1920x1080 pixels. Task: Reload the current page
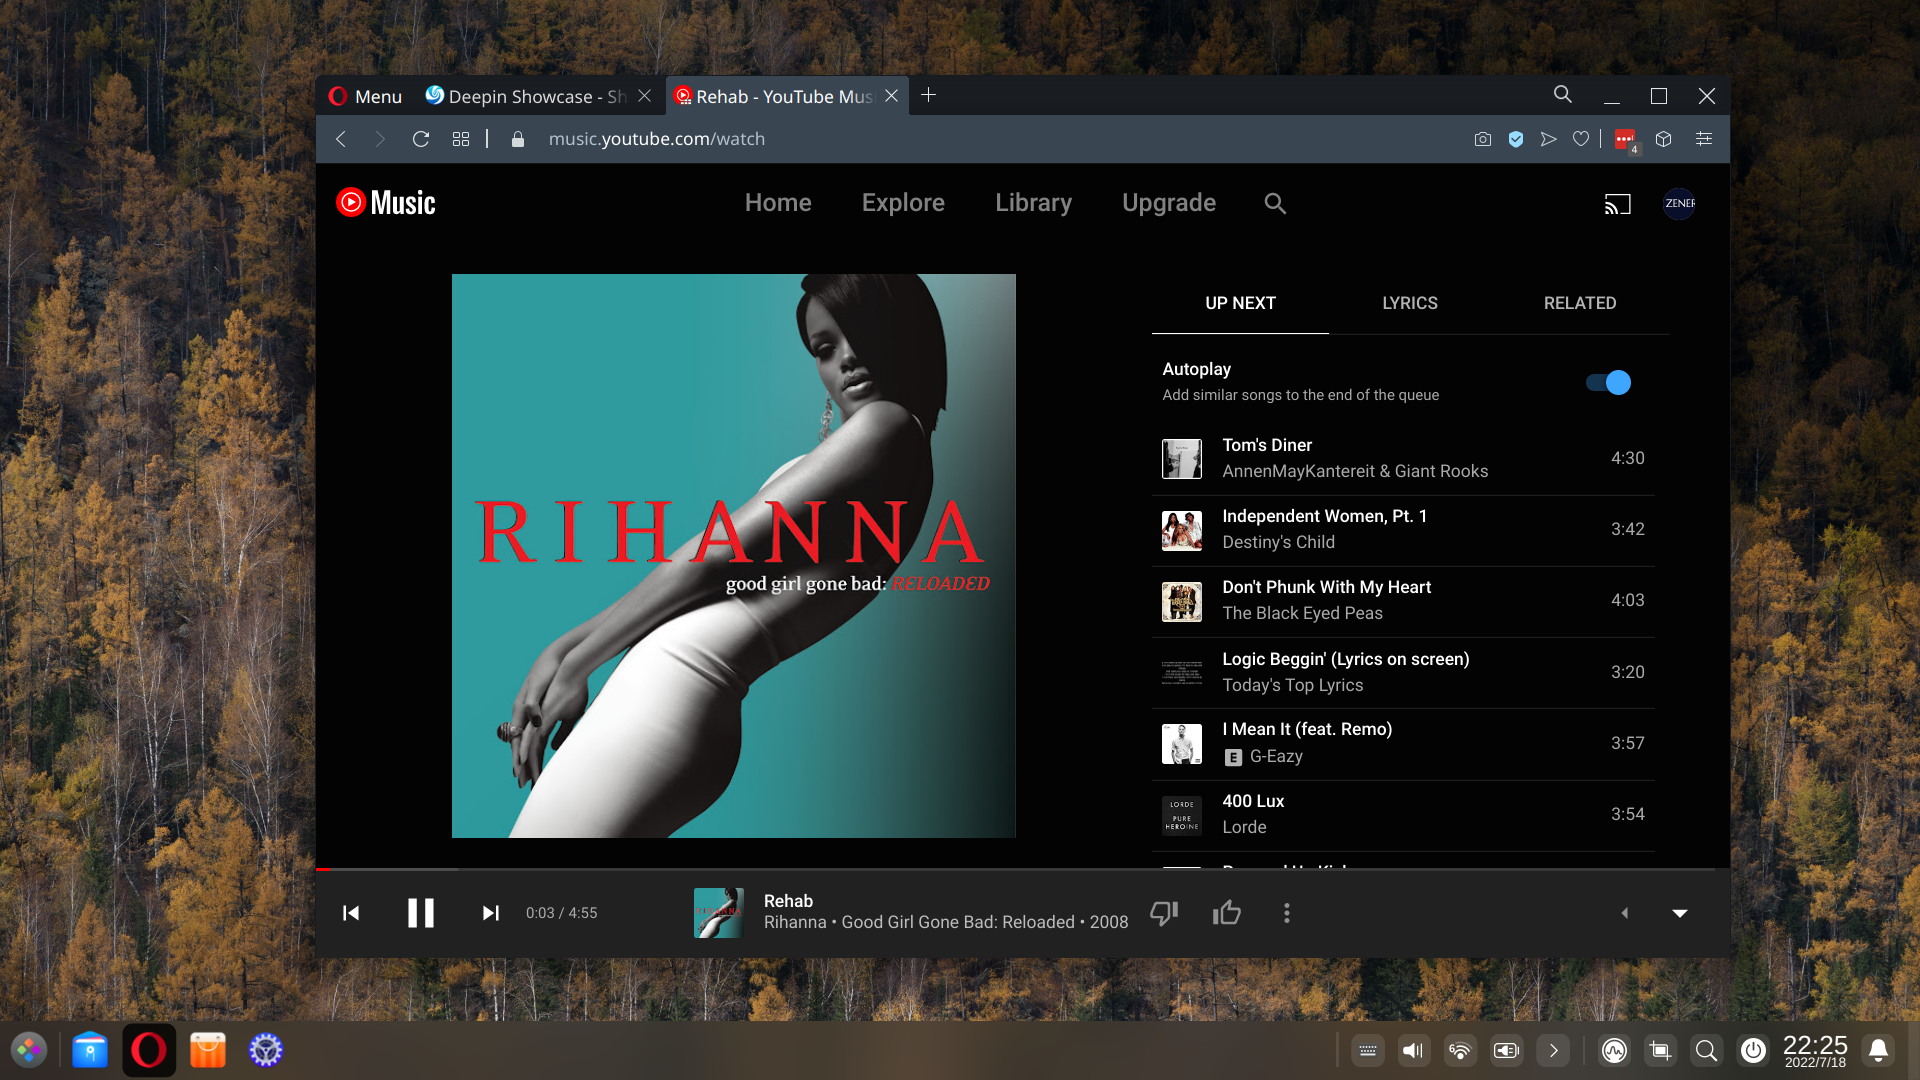pos(421,139)
